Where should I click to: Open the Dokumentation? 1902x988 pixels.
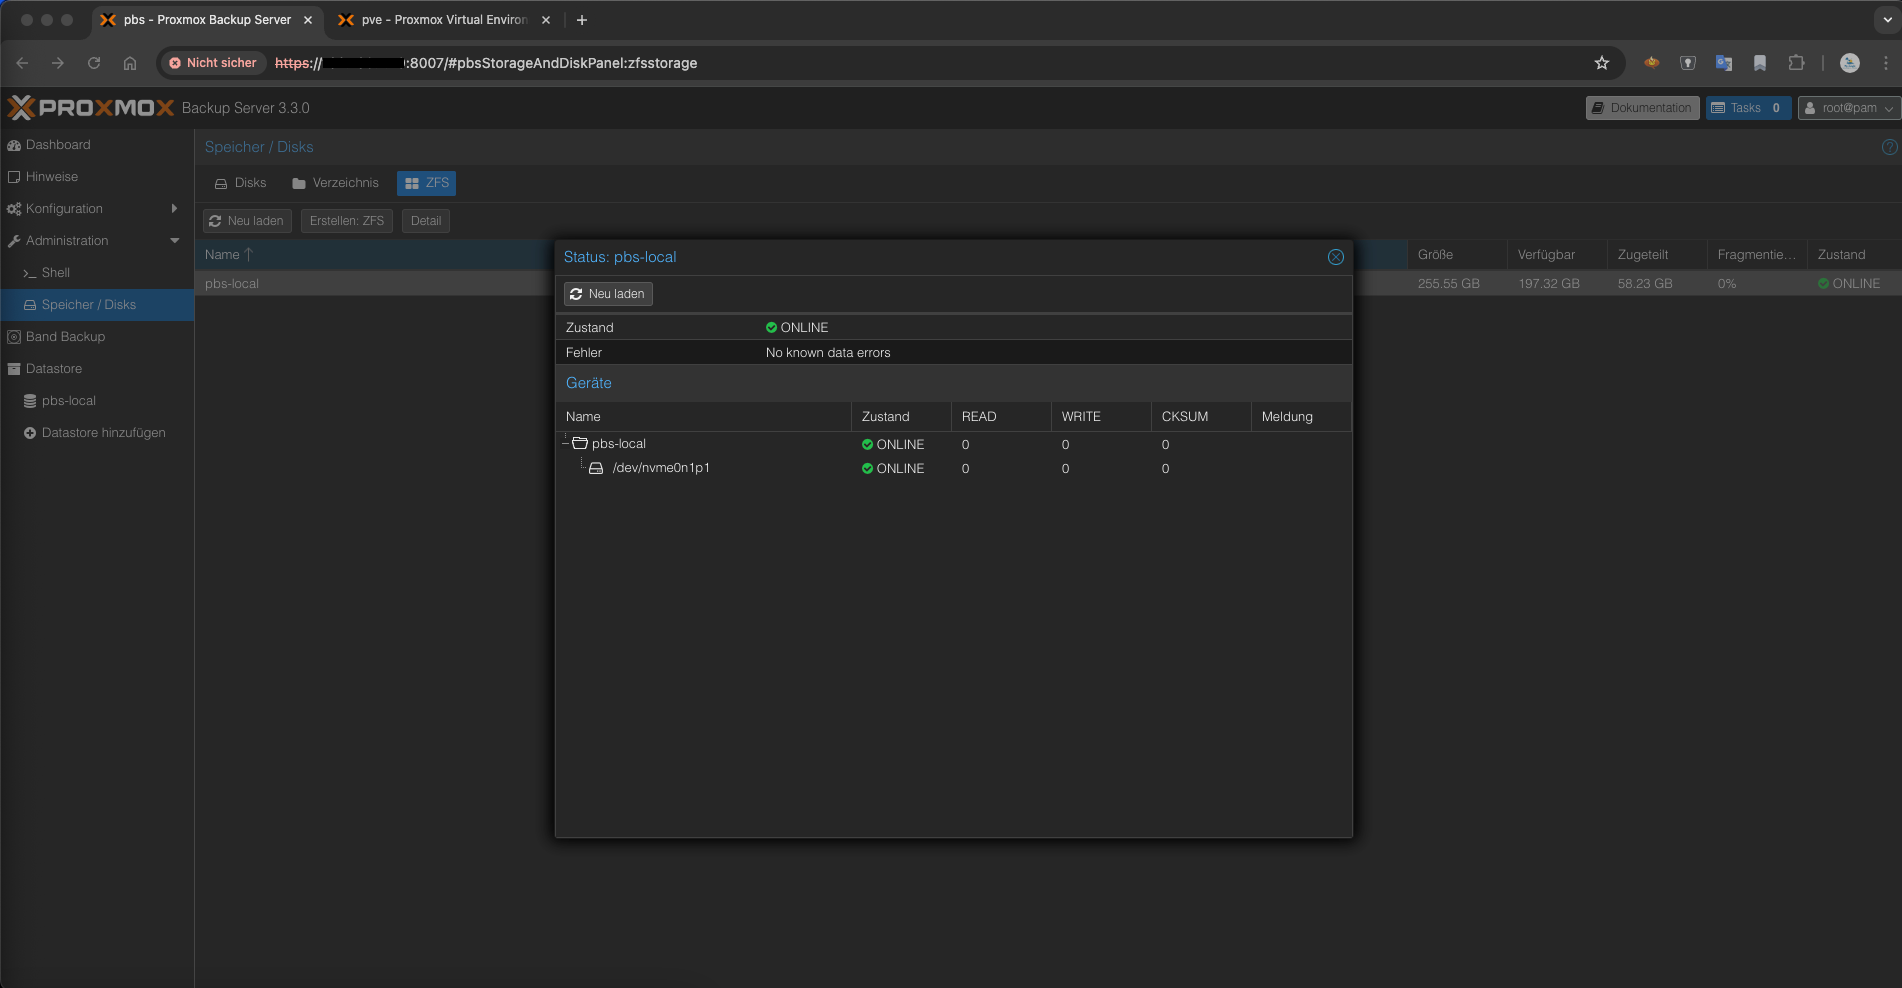click(1642, 107)
